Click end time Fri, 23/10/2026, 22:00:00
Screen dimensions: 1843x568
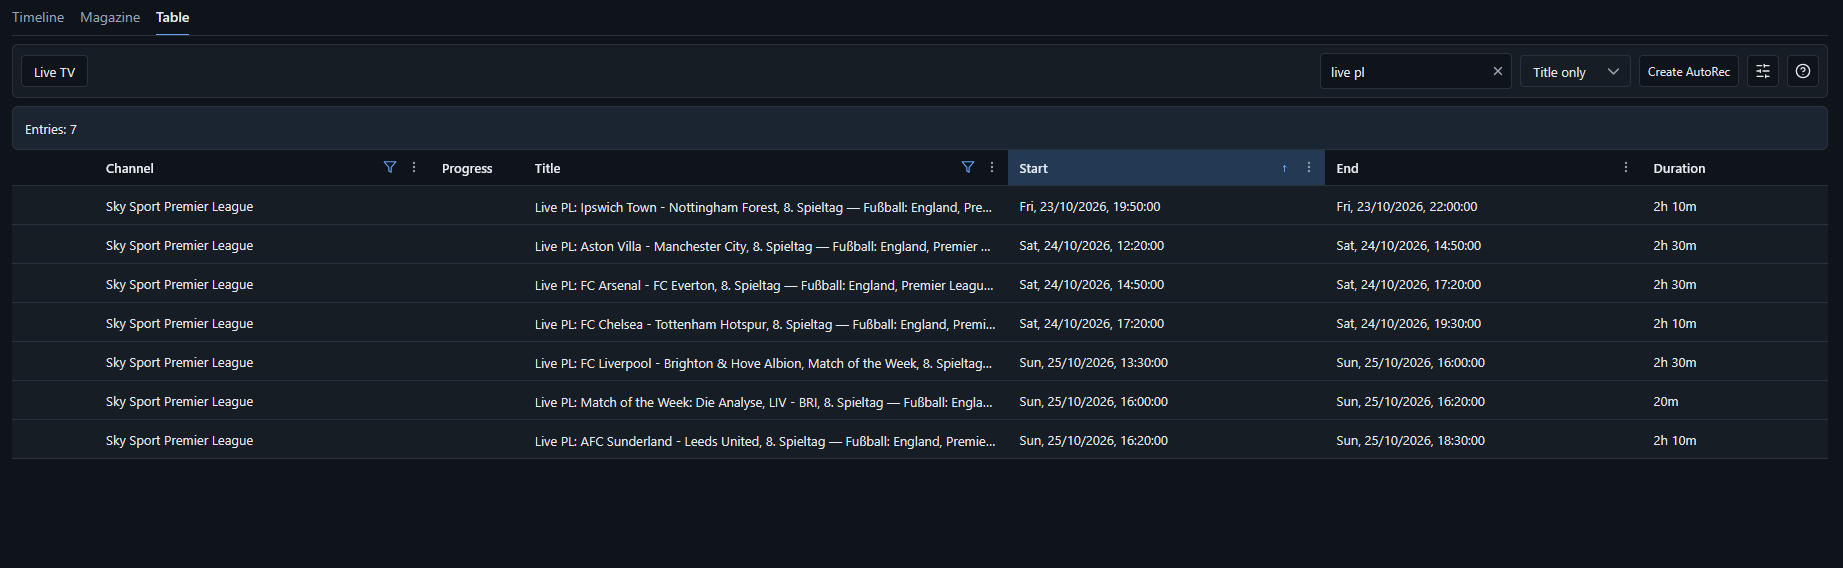pyautogui.click(x=1406, y=207)
